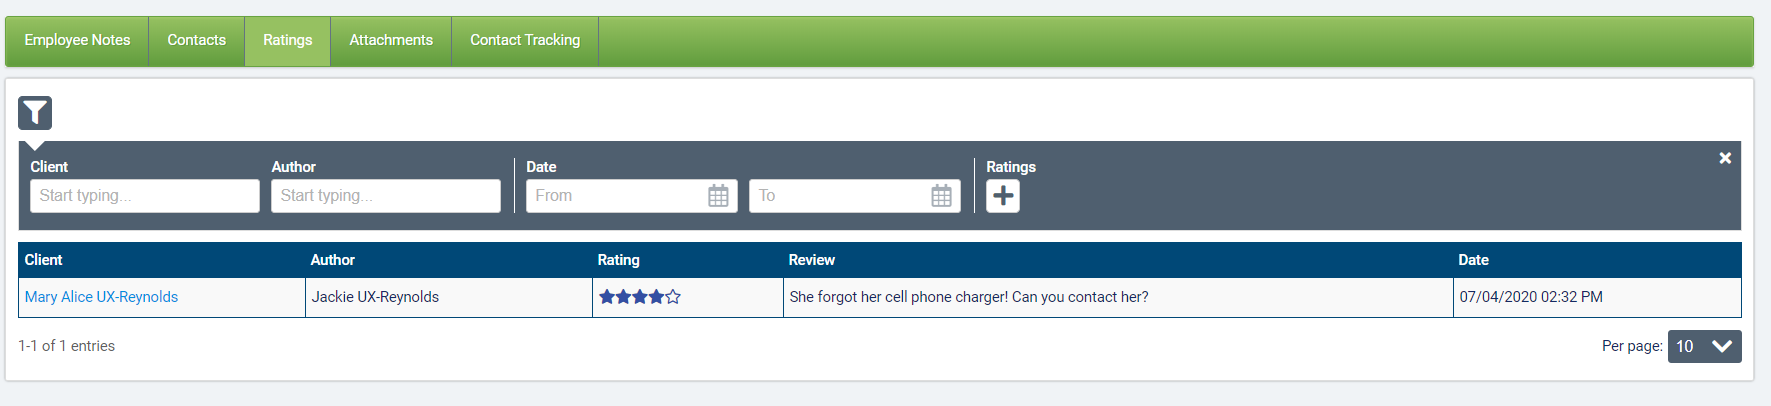Open the From date calendar picker
The height and width of the screenshot is (406, 1771).
pos(718,196)
